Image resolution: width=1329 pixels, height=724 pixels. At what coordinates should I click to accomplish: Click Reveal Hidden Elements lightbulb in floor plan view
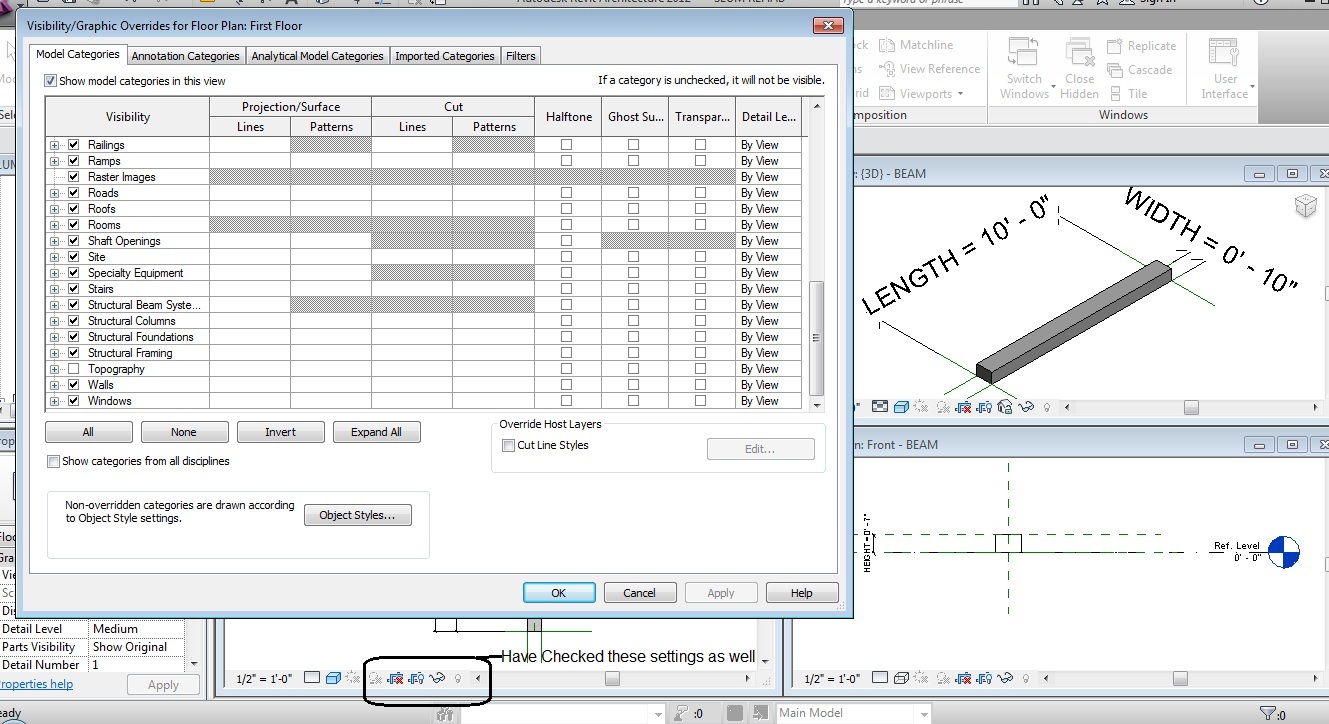pos(458,678)
